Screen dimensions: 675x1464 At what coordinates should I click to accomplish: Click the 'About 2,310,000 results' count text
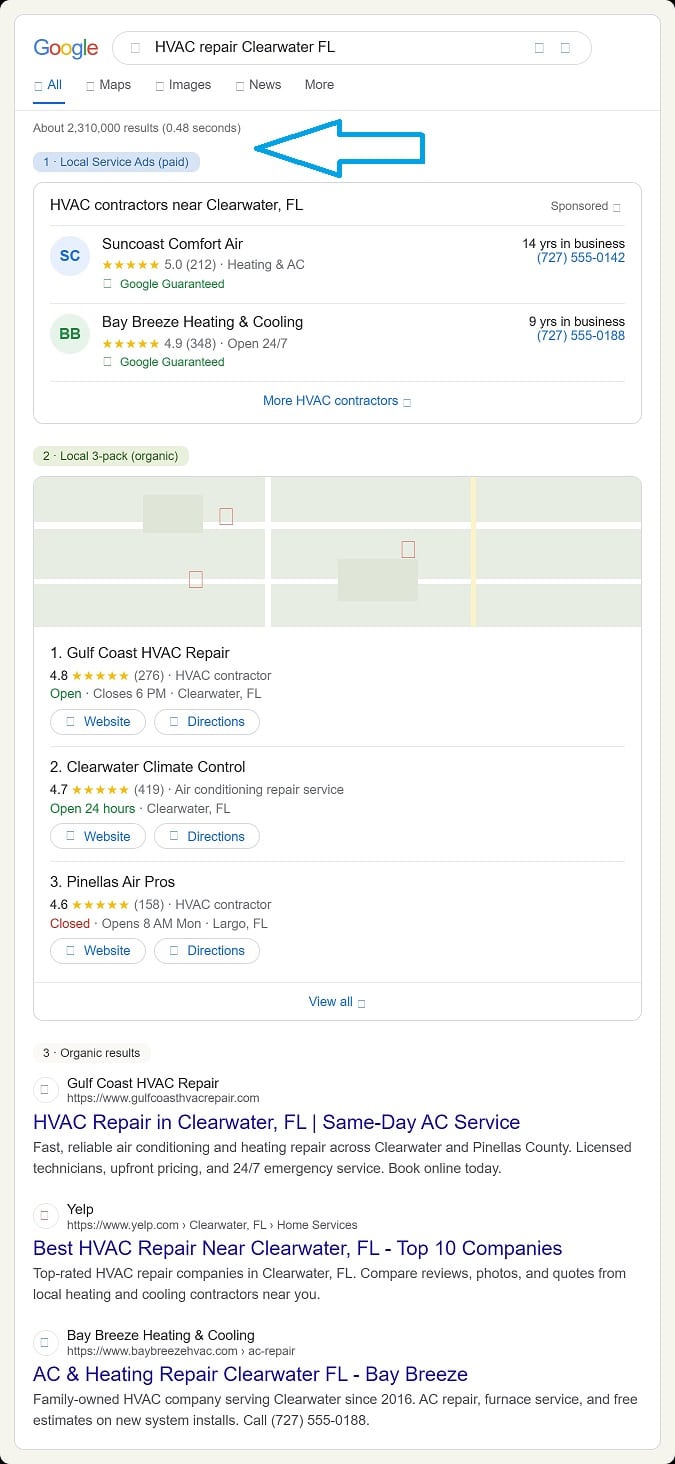click(x=137, y=128)
